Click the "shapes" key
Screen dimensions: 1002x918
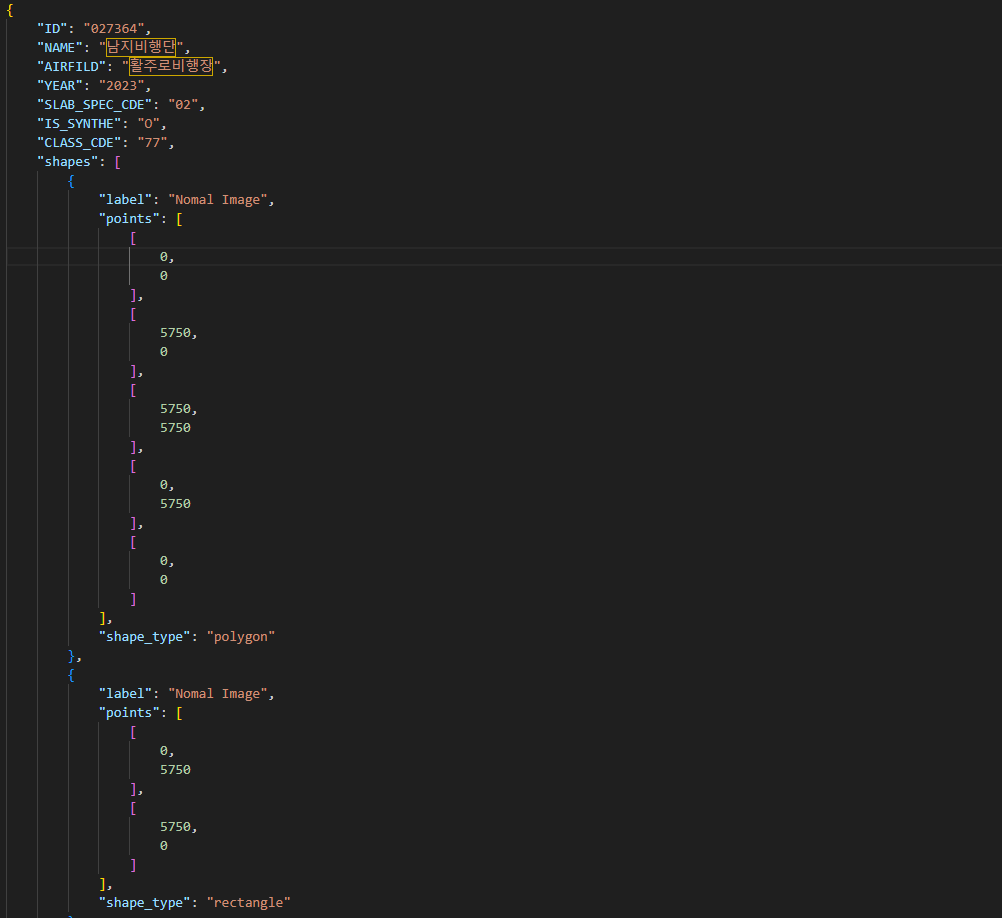point(67,162)
